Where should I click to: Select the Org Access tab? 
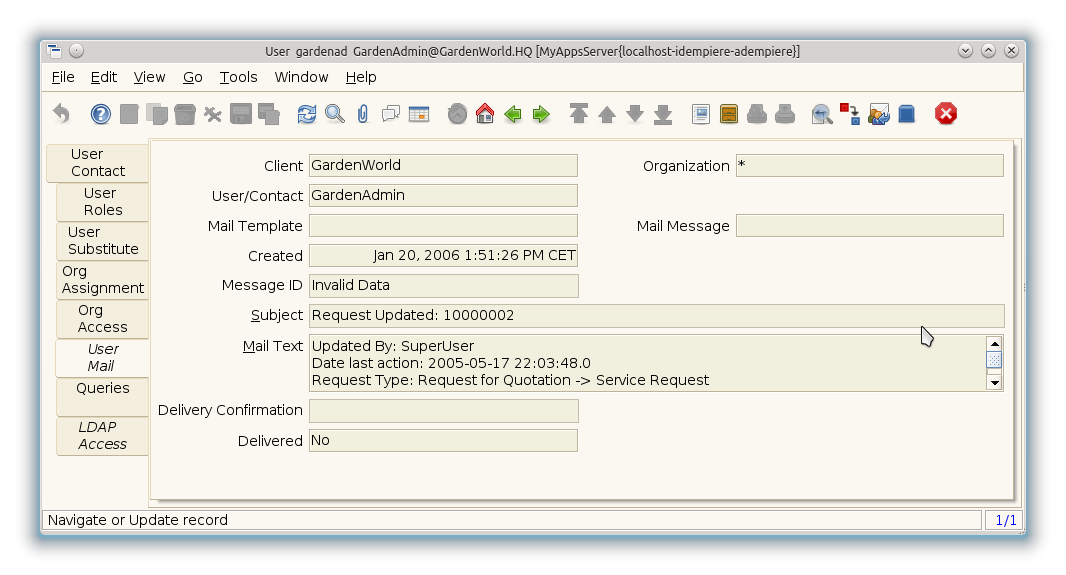(102, 319)
